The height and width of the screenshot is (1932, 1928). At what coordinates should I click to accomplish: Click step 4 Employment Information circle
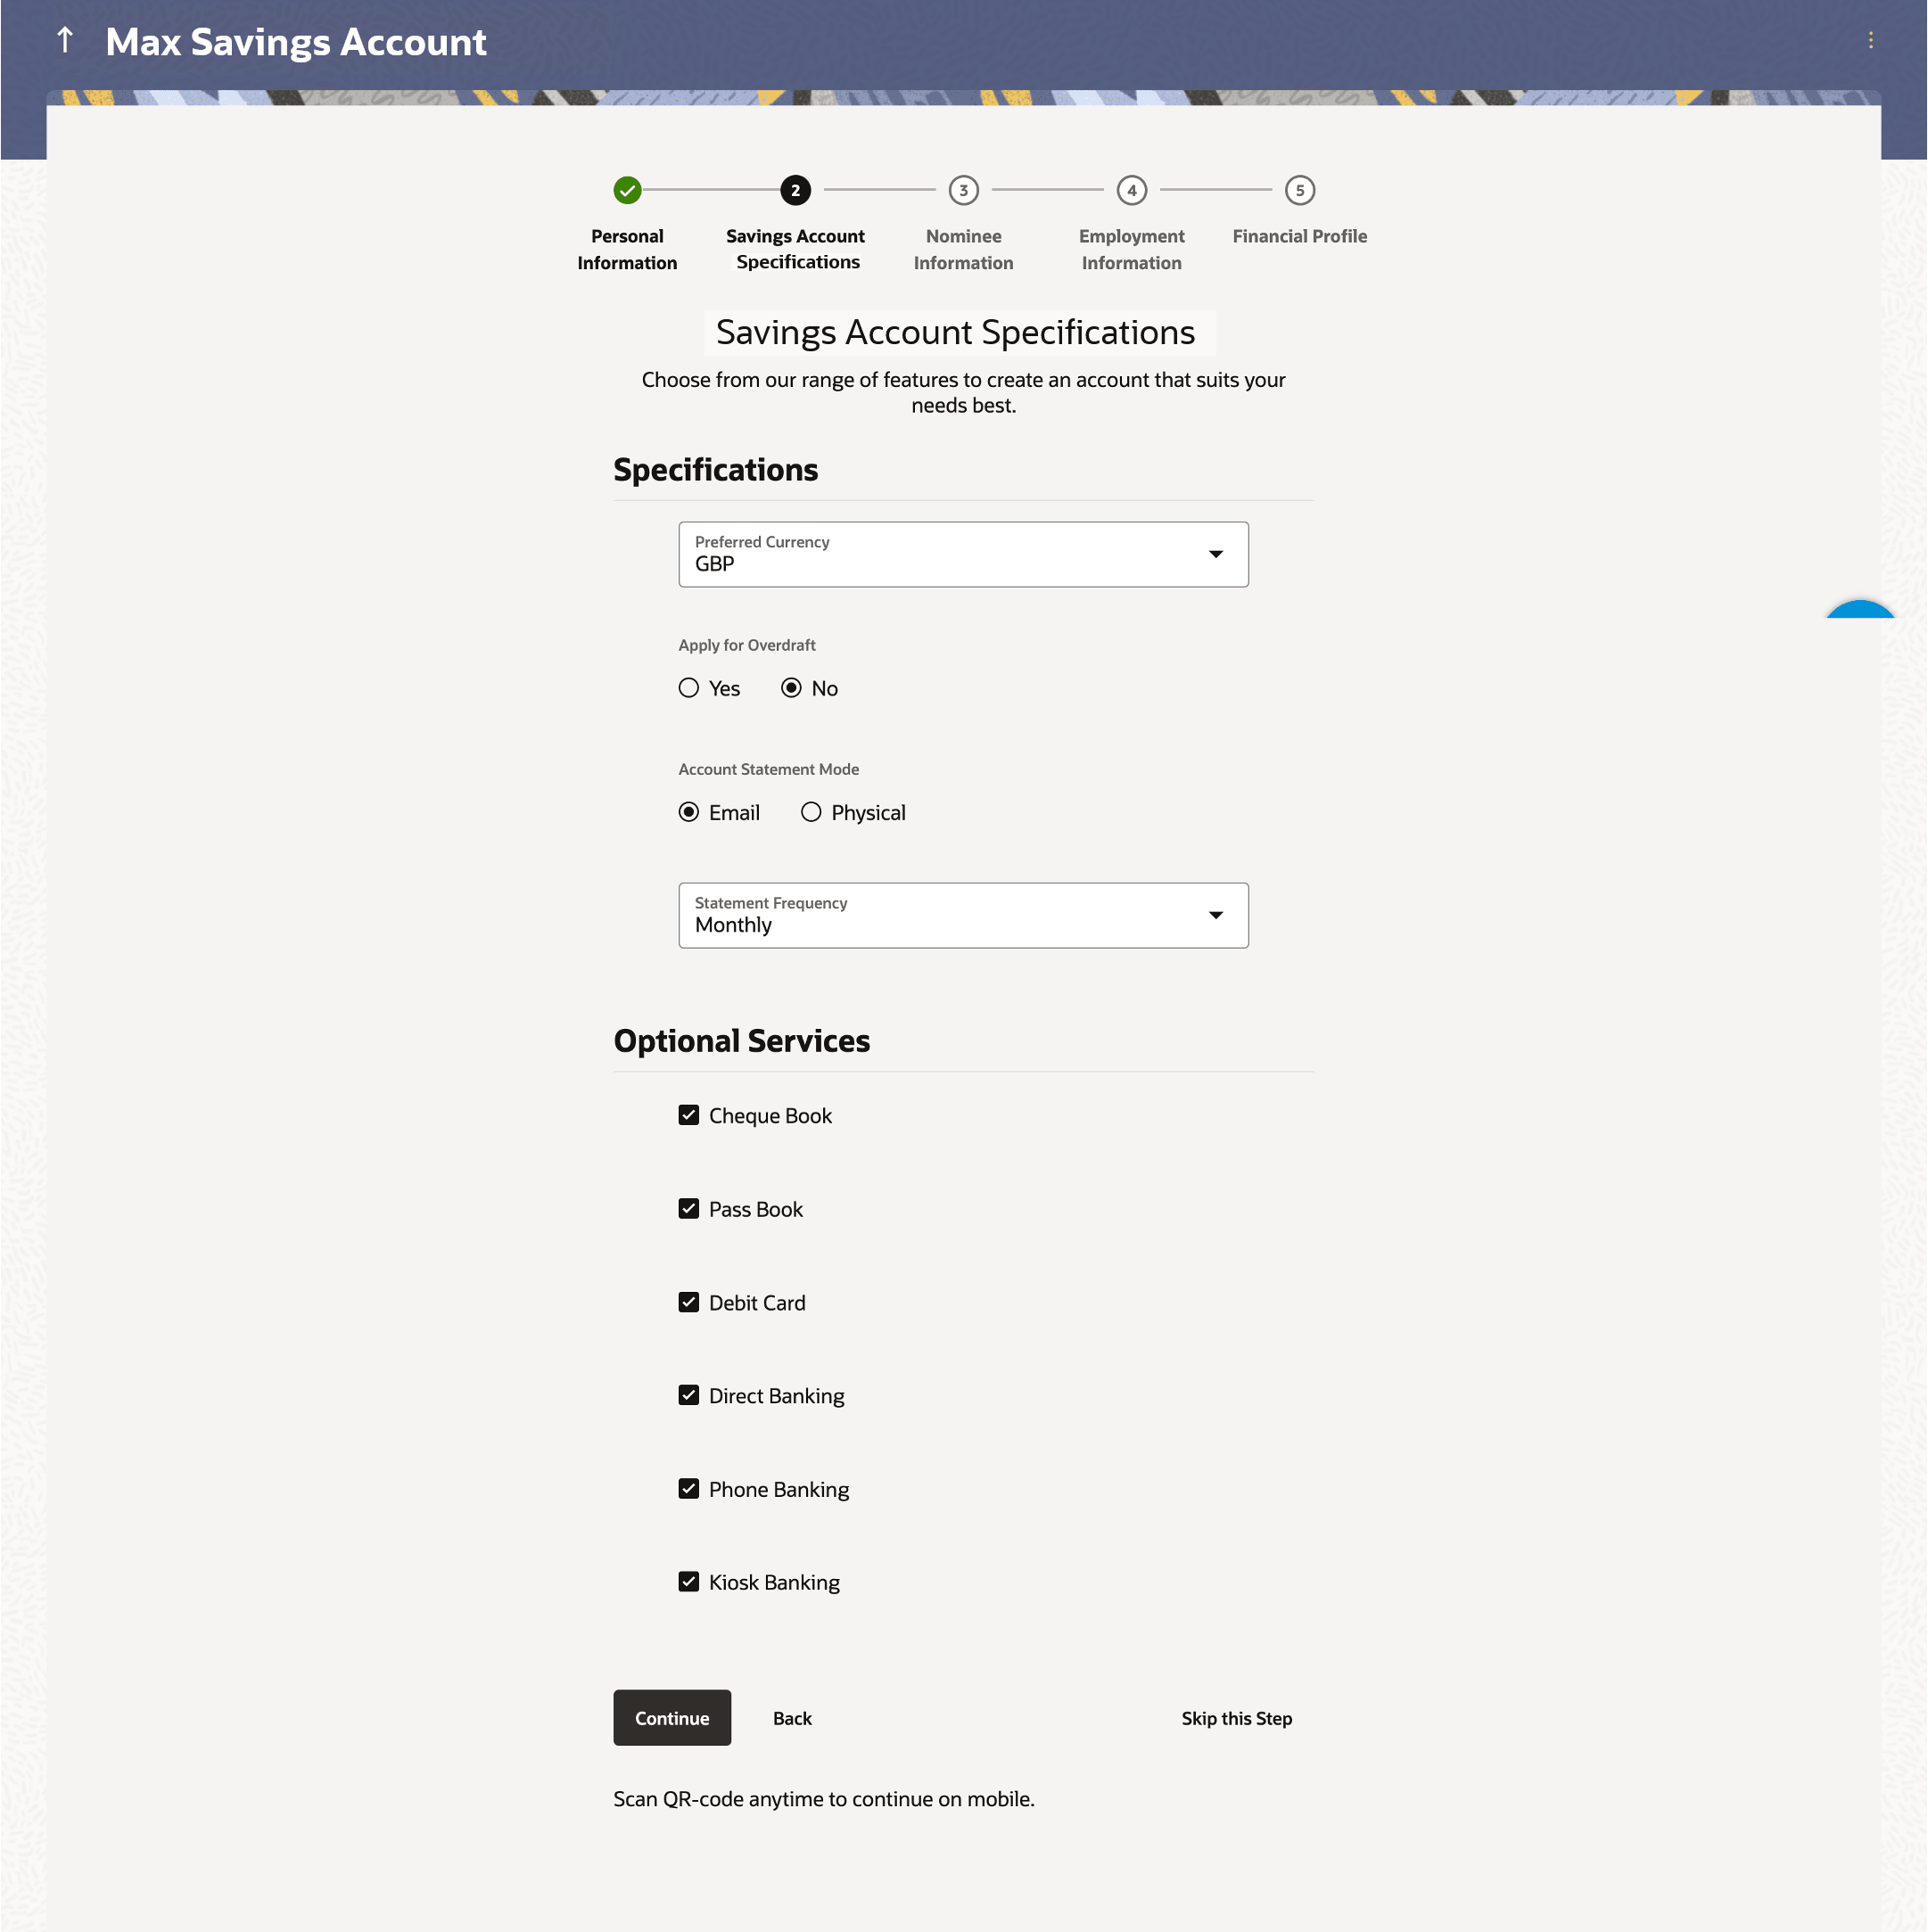click(1131, 190)
